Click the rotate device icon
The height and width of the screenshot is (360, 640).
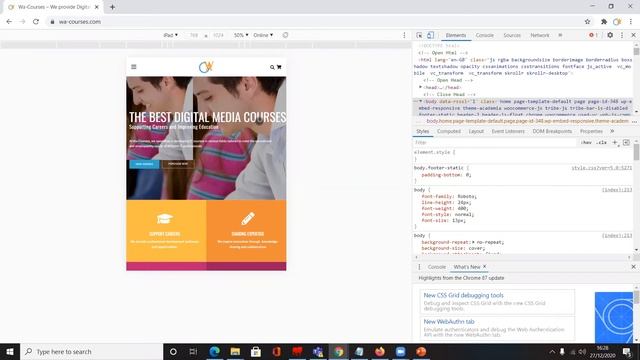click(285, 35)
